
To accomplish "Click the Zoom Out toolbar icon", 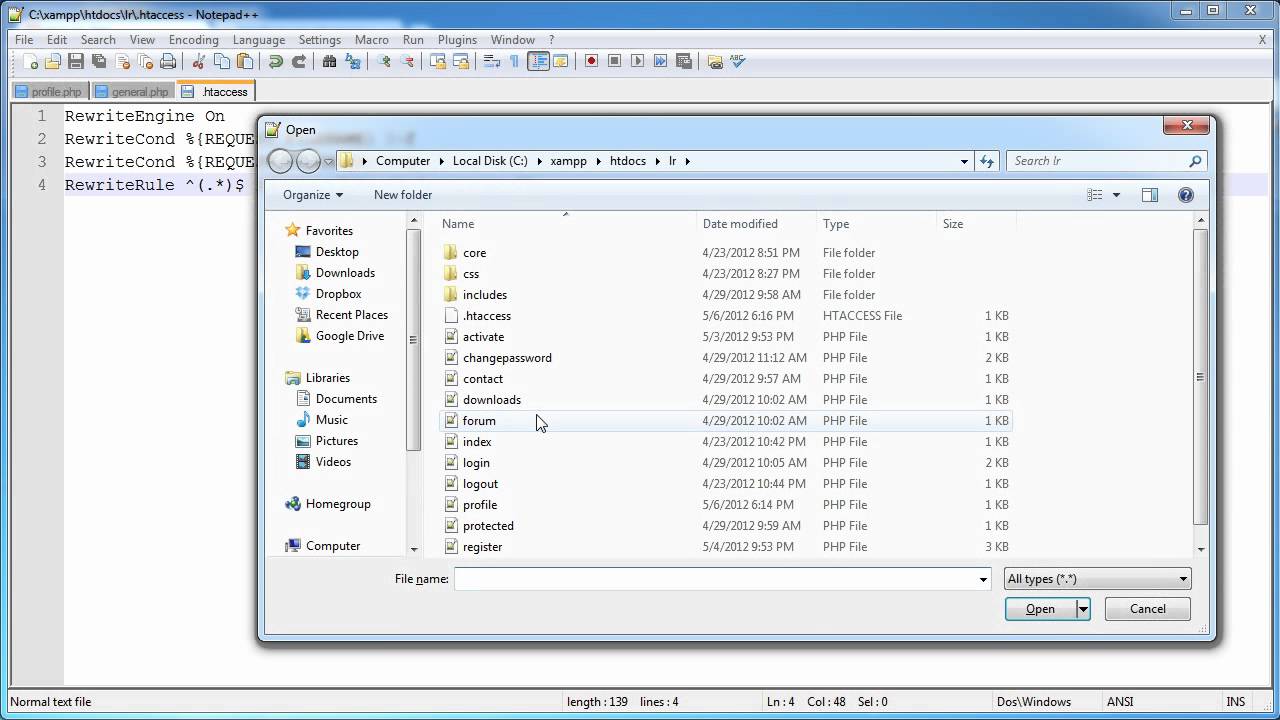I will pos(407,61).
